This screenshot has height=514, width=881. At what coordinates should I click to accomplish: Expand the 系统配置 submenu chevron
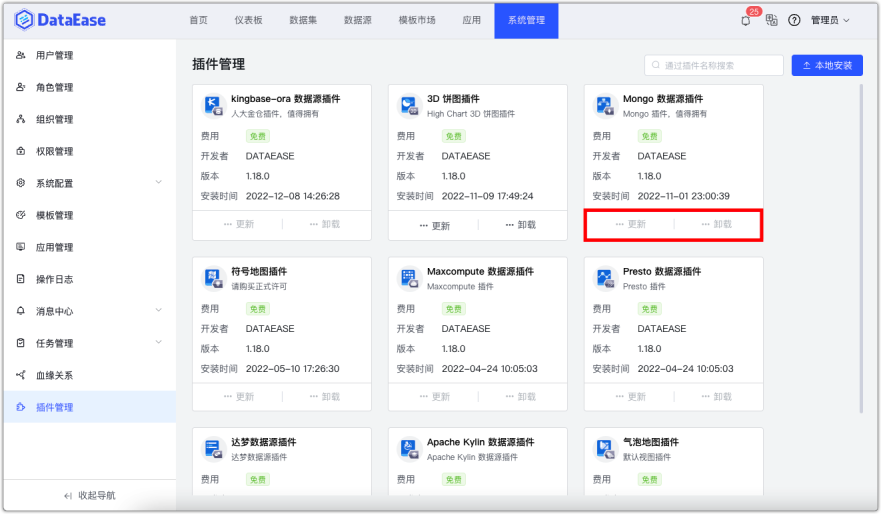tap(158, 183)
